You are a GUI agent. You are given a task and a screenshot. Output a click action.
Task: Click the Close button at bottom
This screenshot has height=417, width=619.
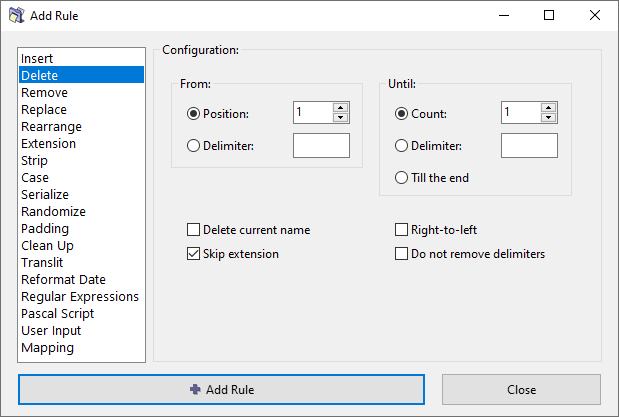tap(521, 389)
